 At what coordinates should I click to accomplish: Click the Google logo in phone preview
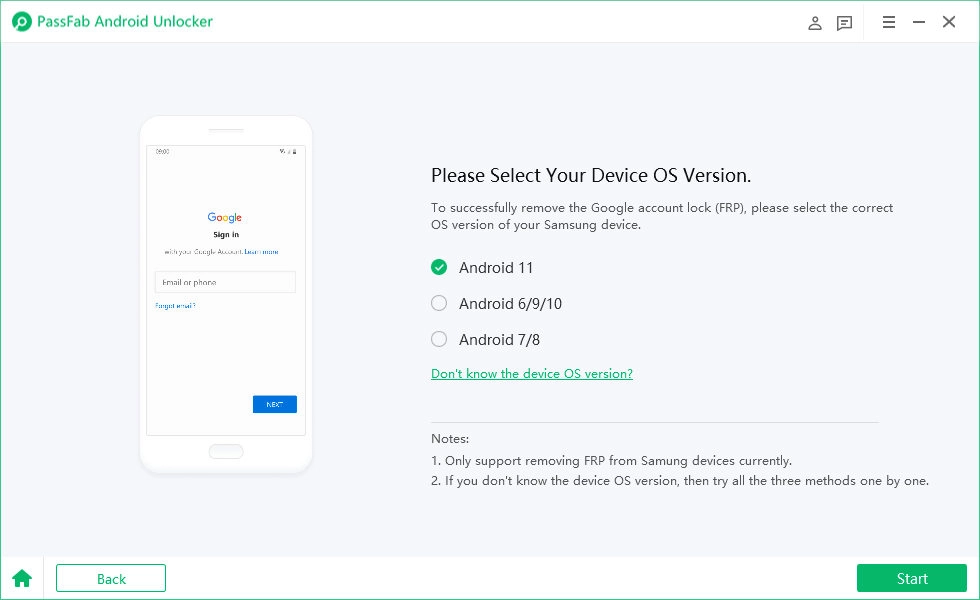tap(225, 217)
